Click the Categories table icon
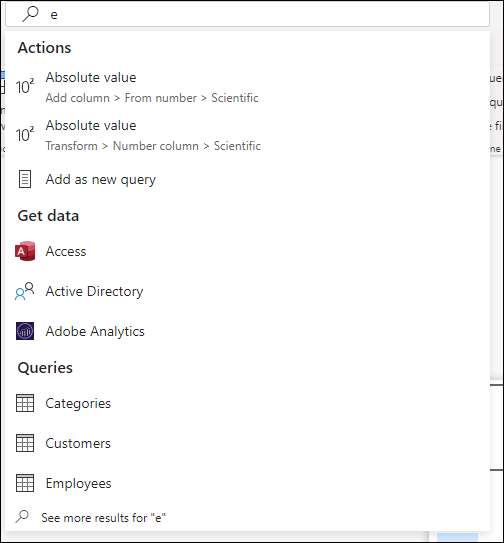 25,403
